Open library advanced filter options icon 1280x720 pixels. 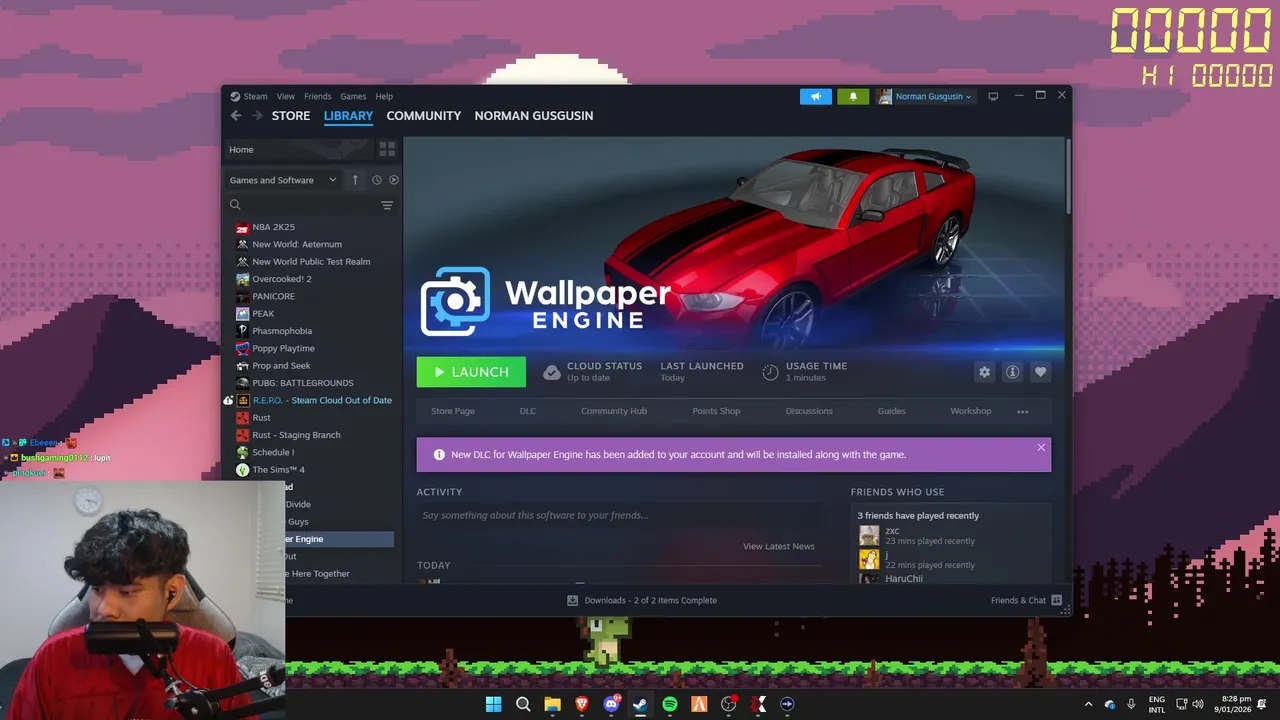[387, 205]
